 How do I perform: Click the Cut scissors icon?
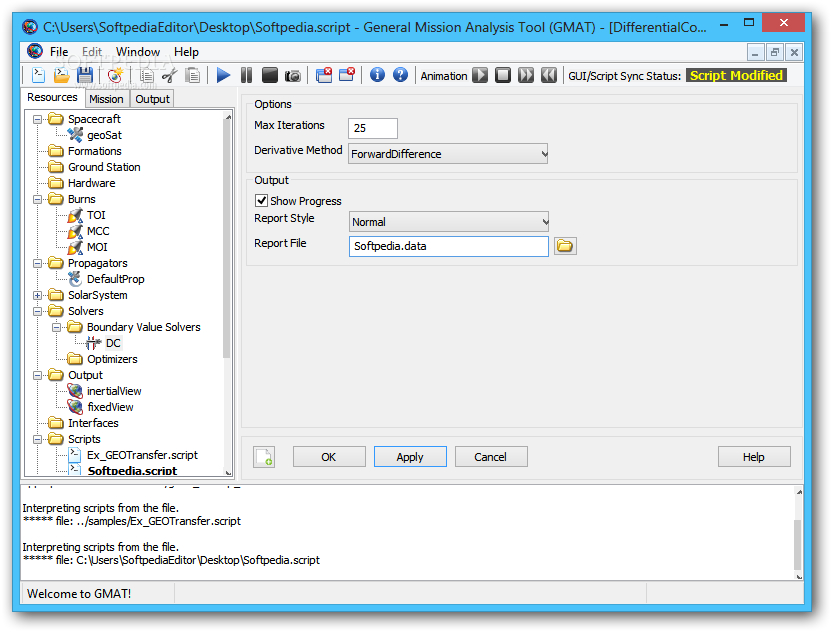(x=169, y=75)
